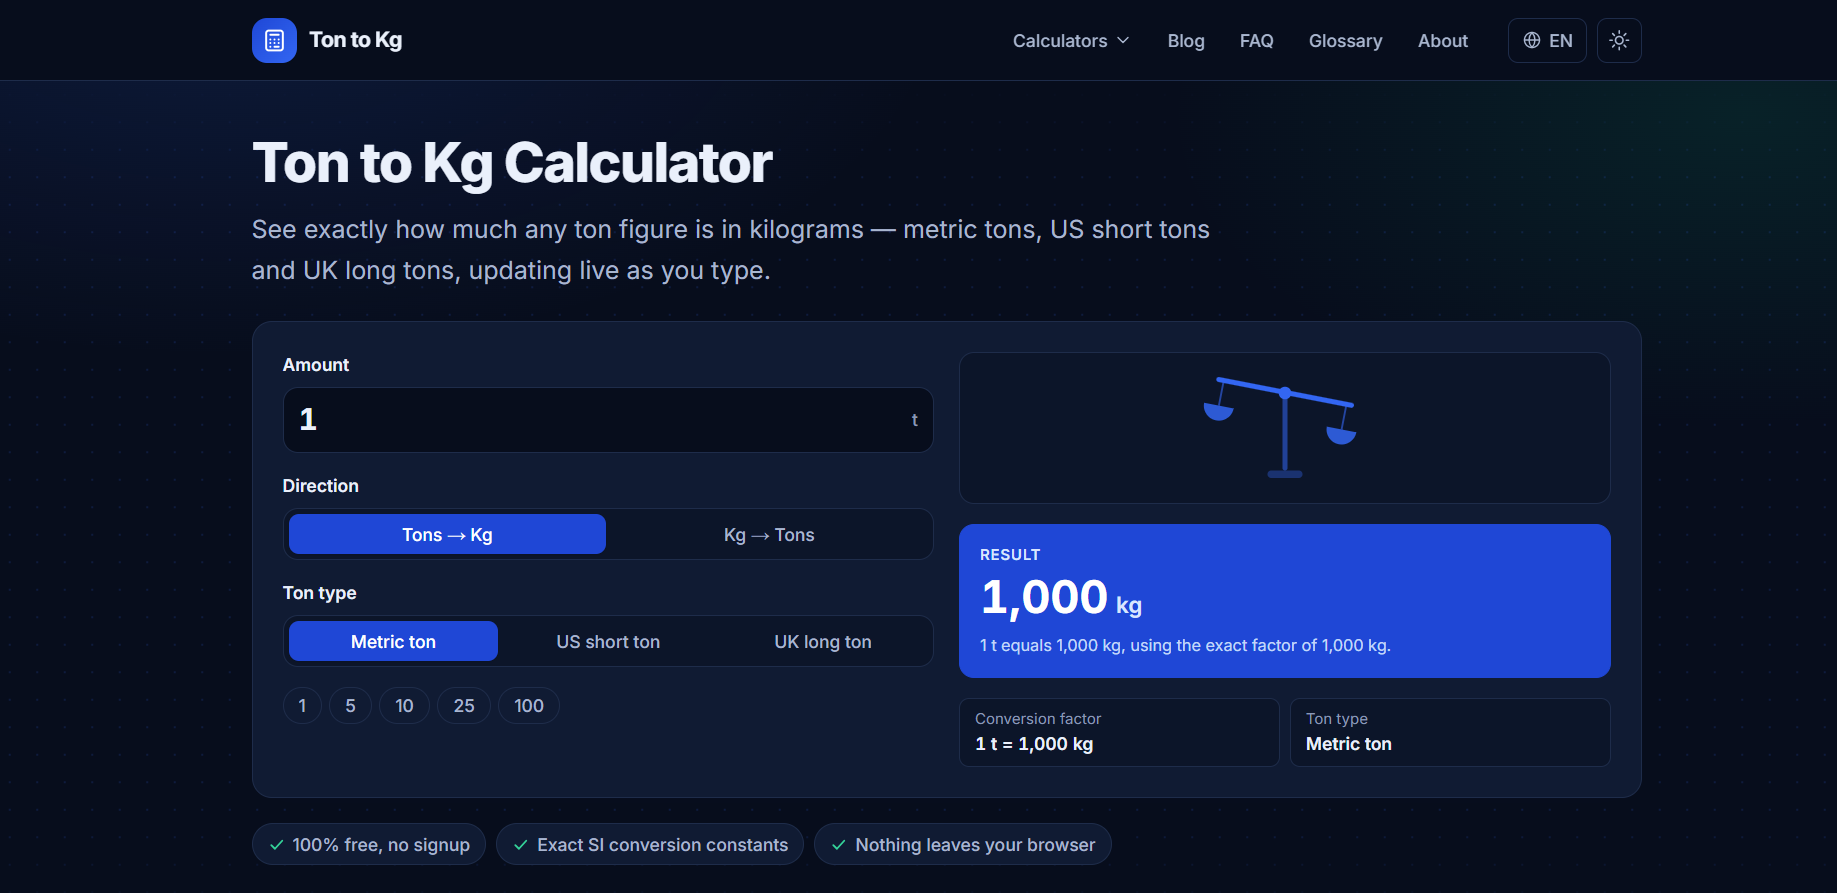Click the blue Result 1,000 kg panel
Screen dimensions: 1837x893
(x=1284, y=601)
